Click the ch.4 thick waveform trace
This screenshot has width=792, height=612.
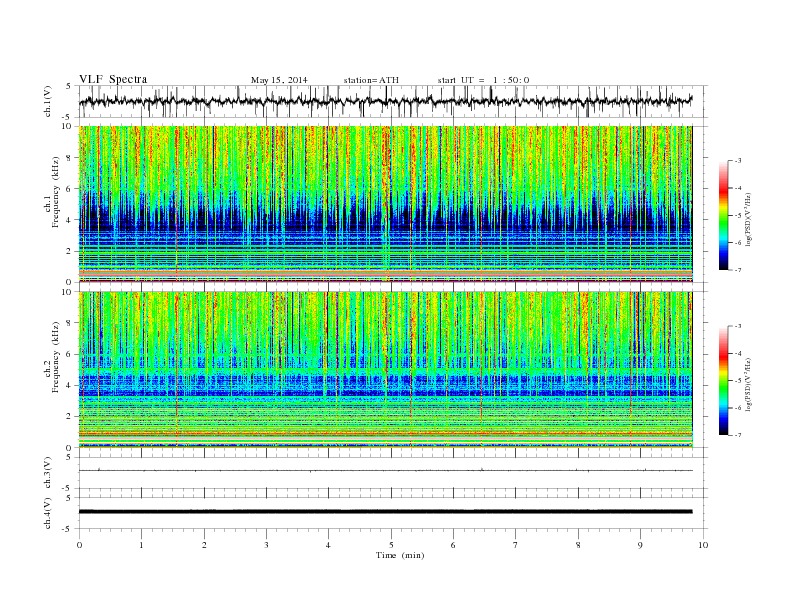tap(385, 512)
